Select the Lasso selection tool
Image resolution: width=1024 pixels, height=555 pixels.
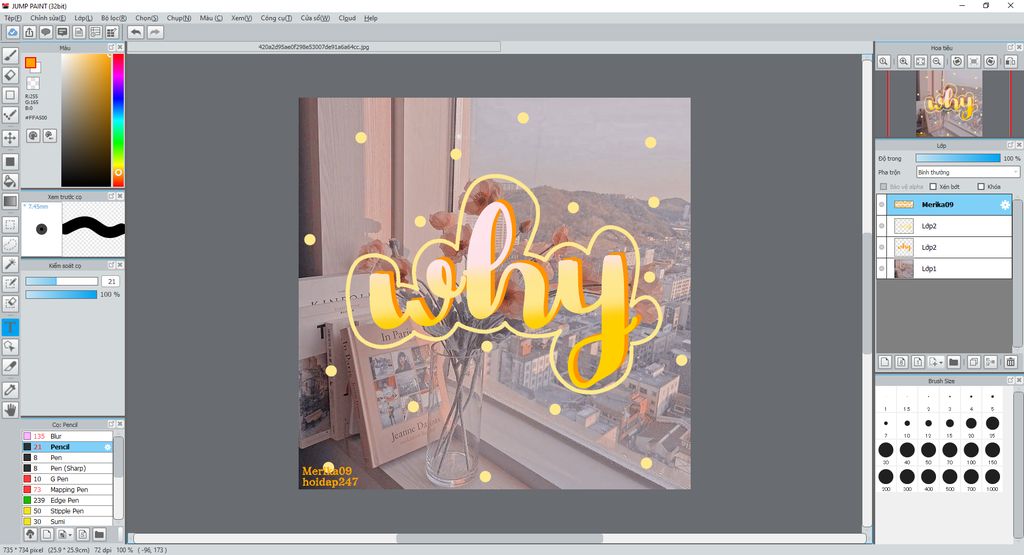pos(10,244)
